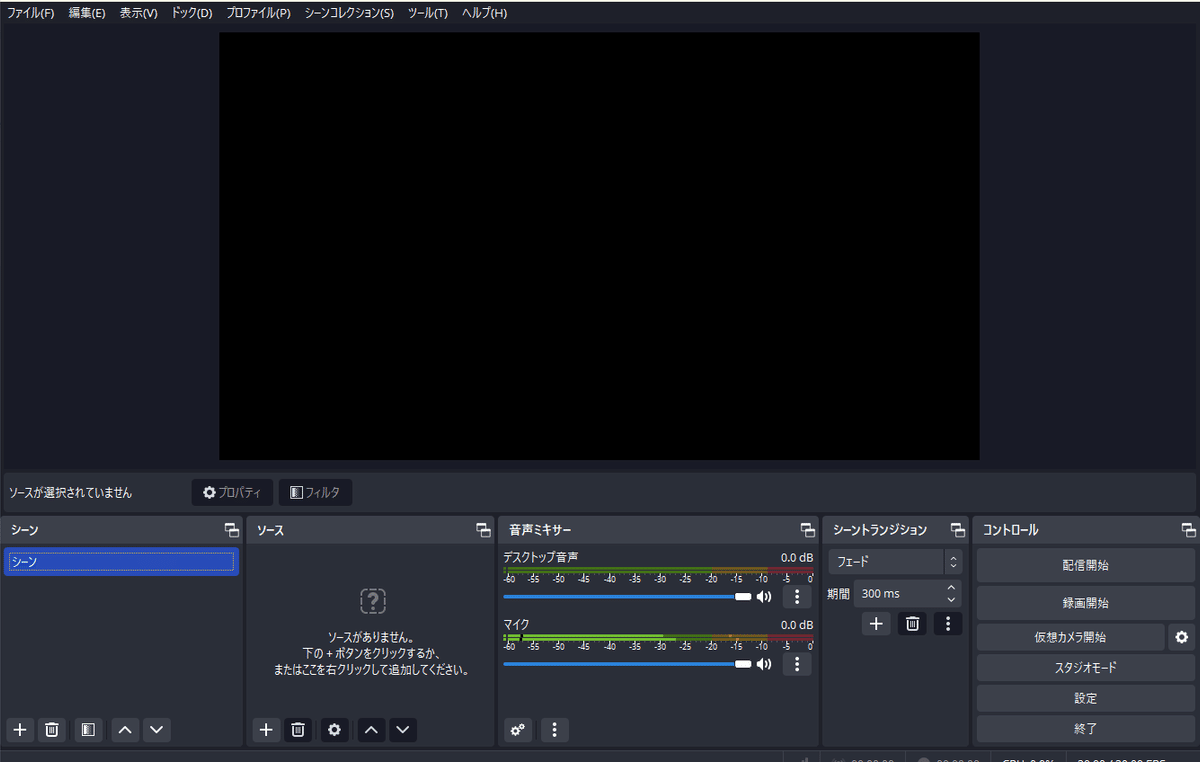Open advanced audio properties gears icon
The width and height of the screenshot is (1200, 762).
tap(518, 730)
